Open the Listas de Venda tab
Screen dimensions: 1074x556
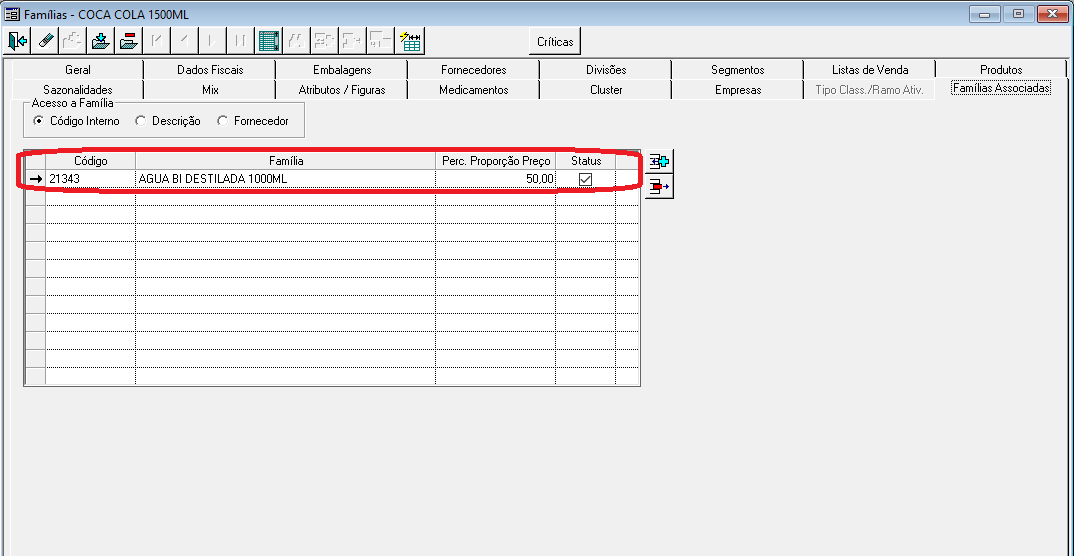tap(870, 70)
